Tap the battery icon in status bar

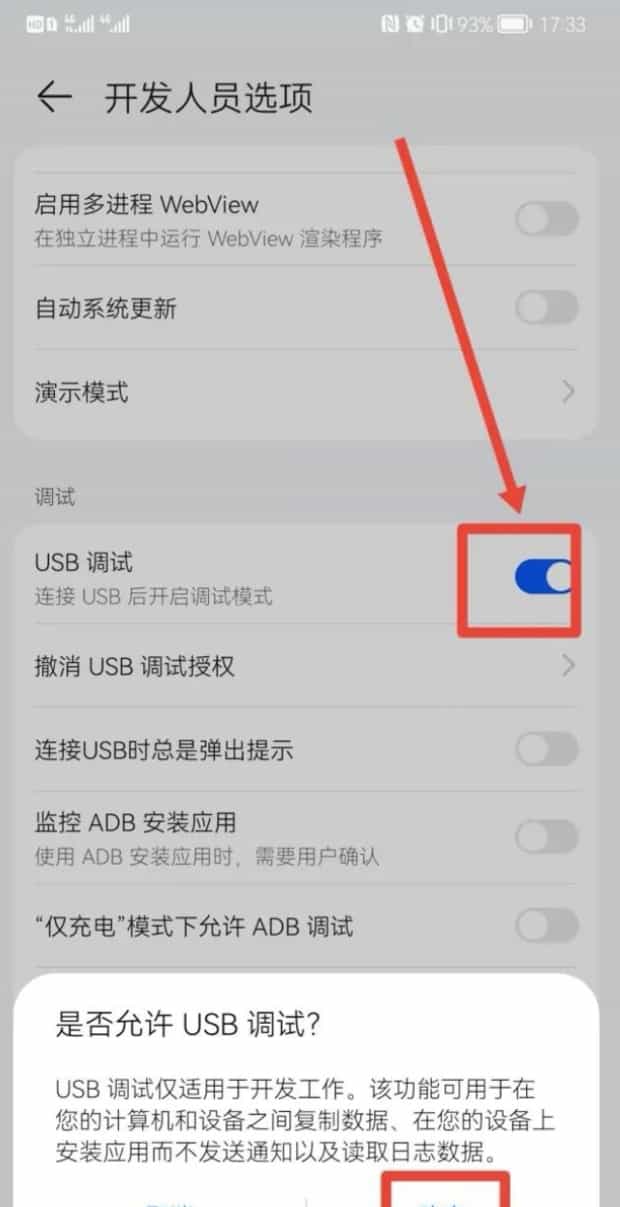[x=514, y=24]
